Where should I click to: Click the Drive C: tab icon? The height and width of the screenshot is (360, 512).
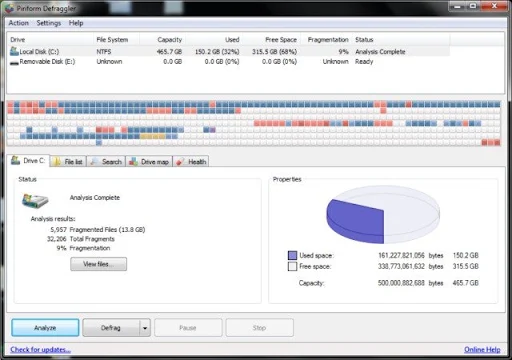[x=15, y=160]
